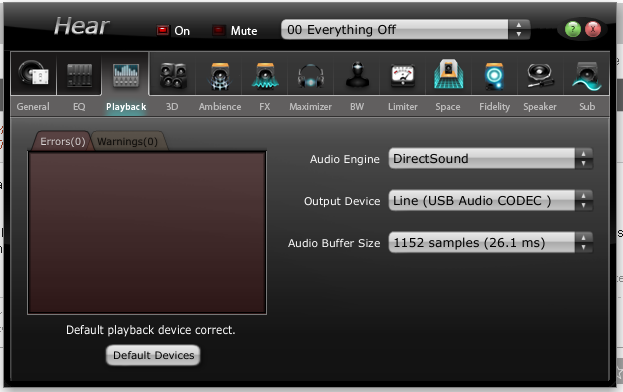This screenshot has height=392, width=623.
Task: Click the Default Devices button
Action: click(153, 355)
